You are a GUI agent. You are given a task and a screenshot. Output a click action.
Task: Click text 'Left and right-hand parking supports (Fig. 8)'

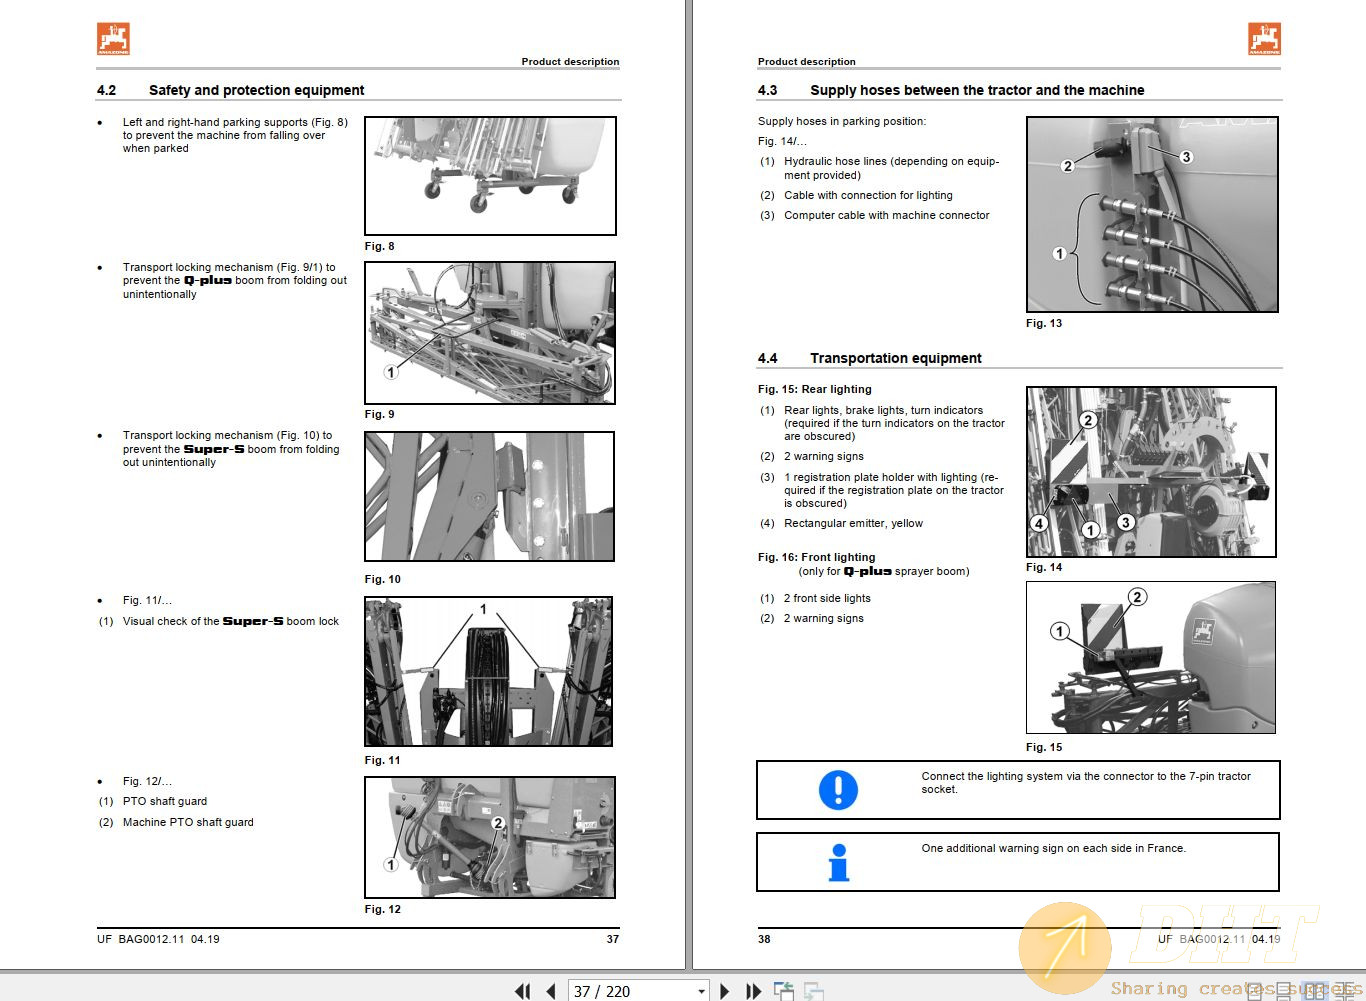click(x=235, y=122)
